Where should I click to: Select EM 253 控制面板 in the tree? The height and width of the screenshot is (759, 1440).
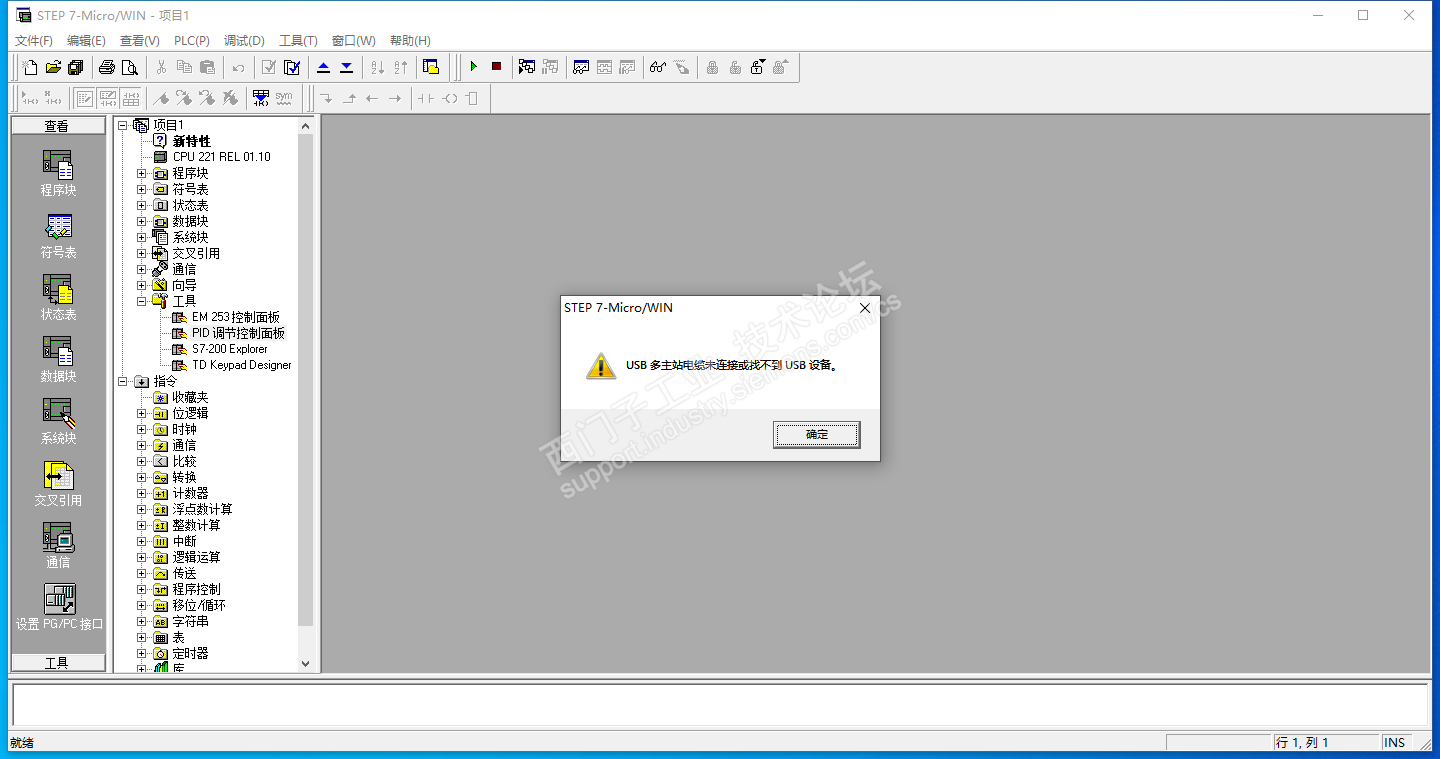point(236,317)
